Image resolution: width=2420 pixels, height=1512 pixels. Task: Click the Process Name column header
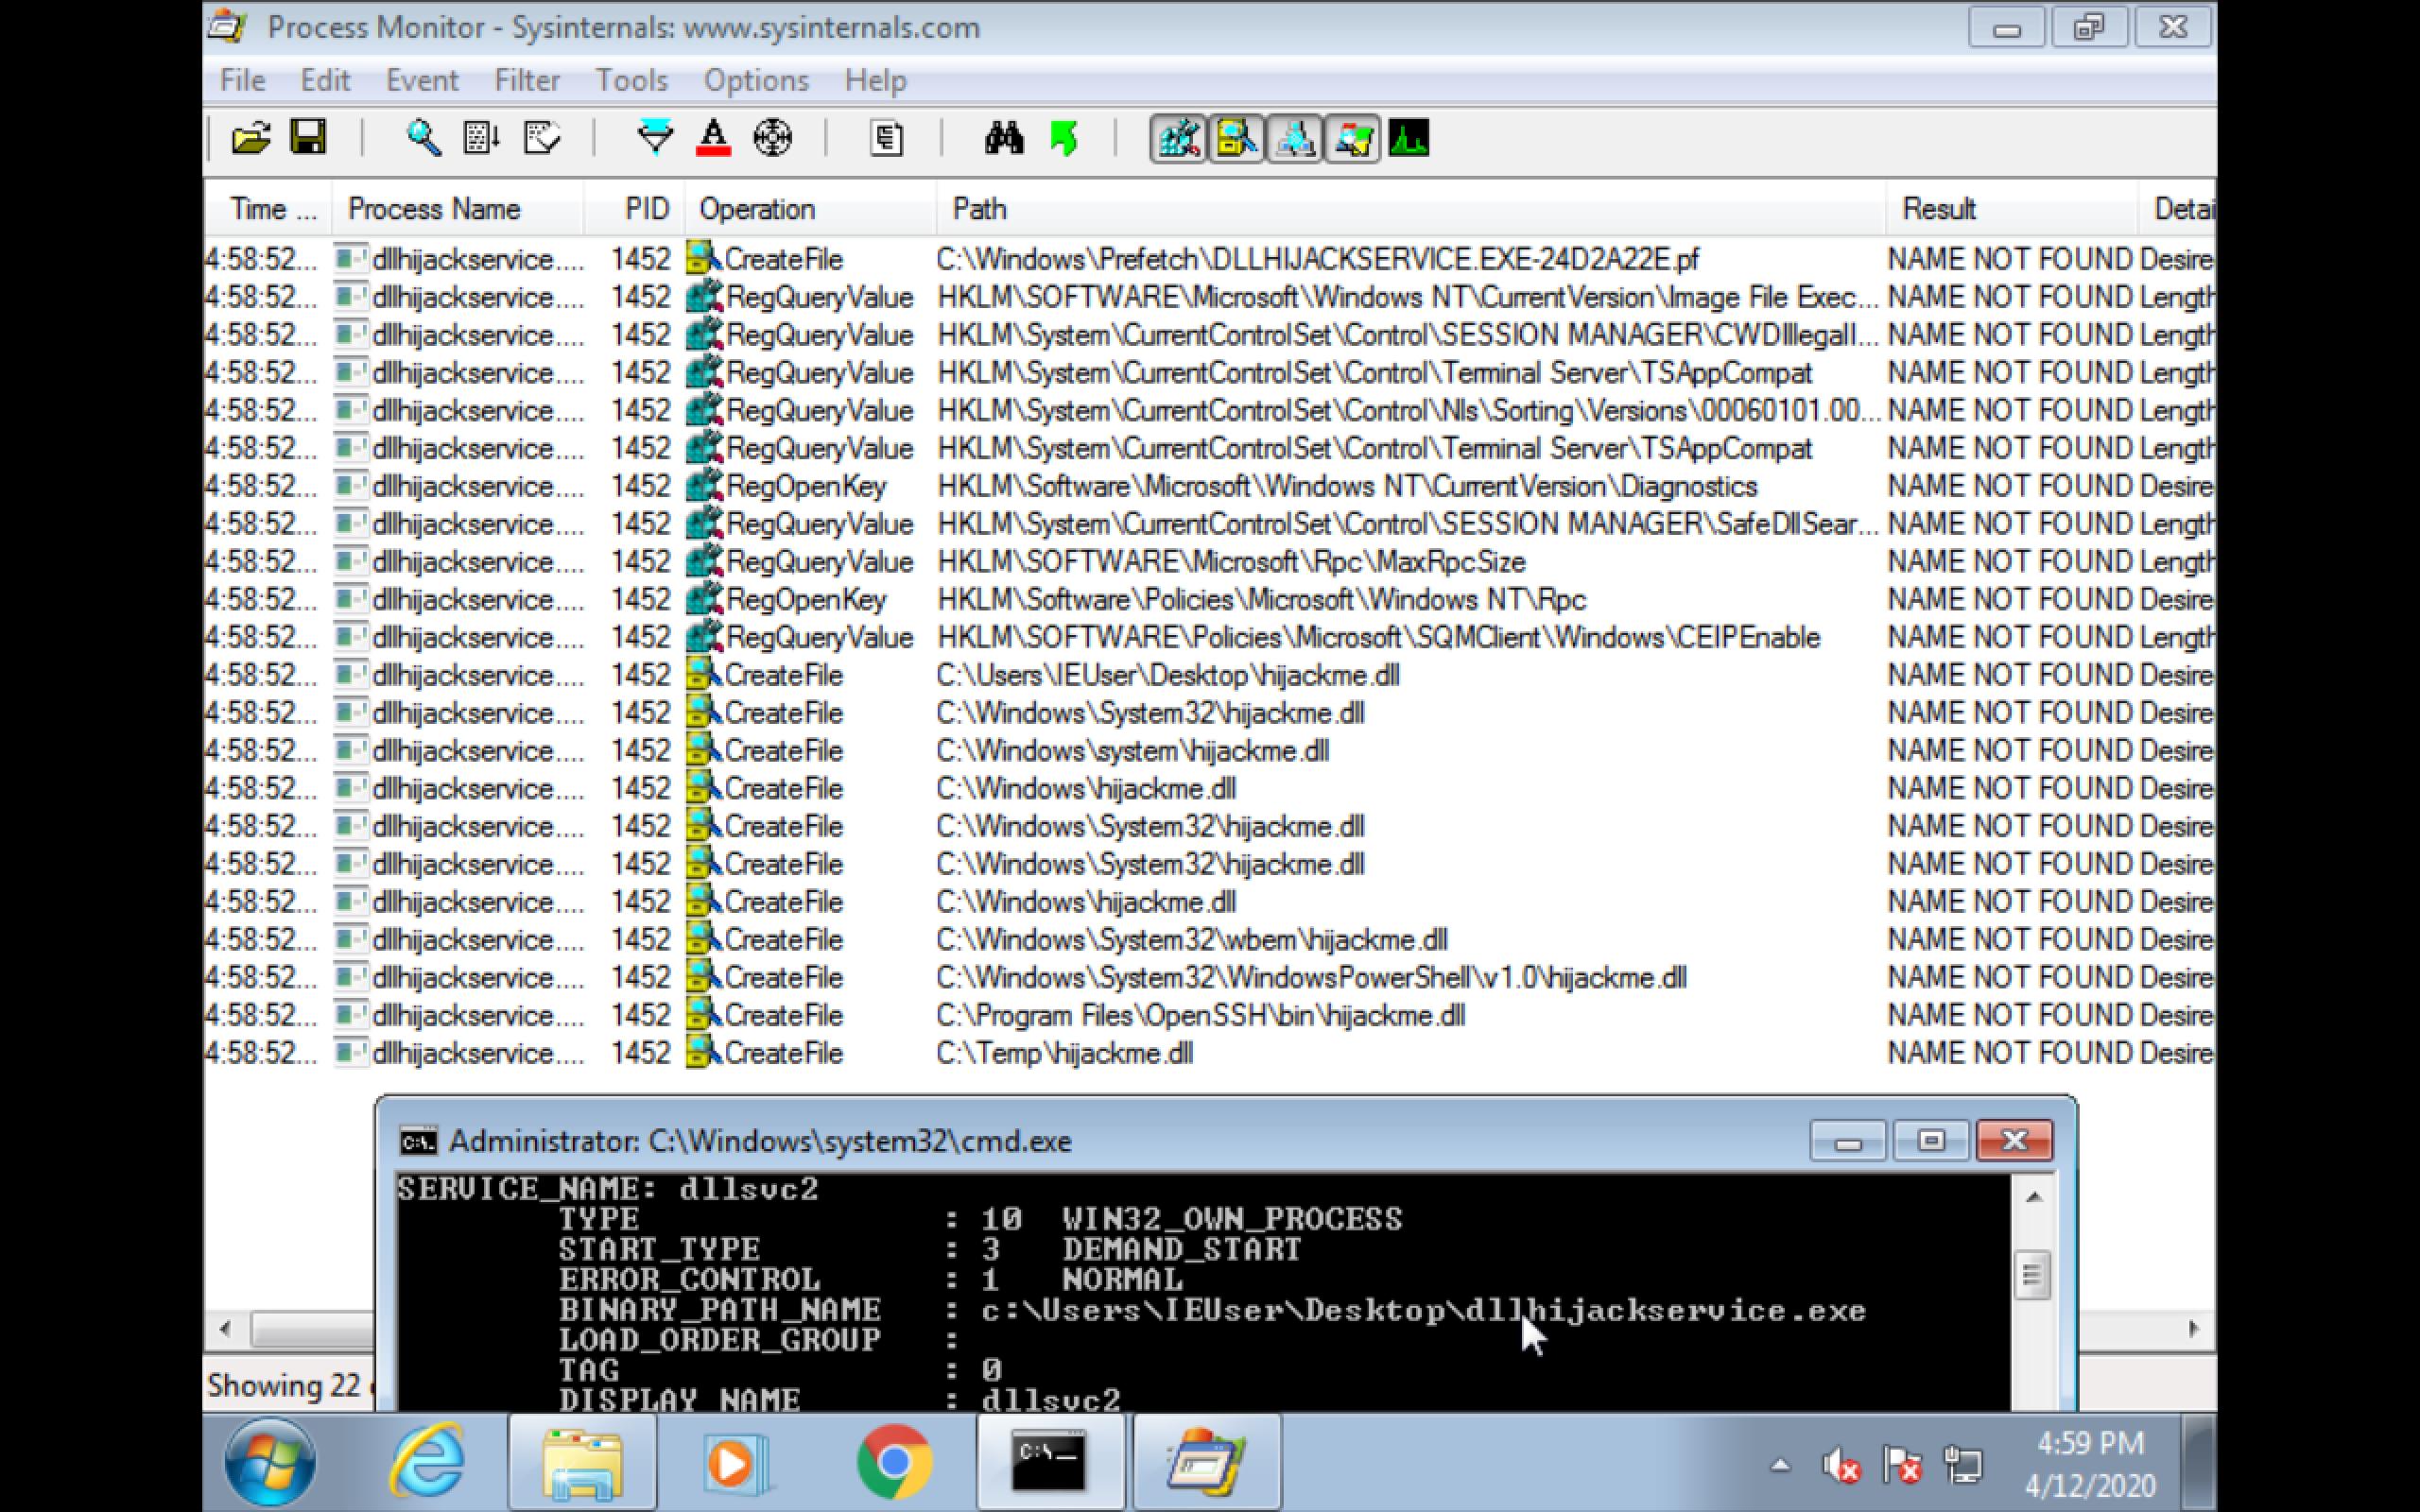(x=458, y=209)
